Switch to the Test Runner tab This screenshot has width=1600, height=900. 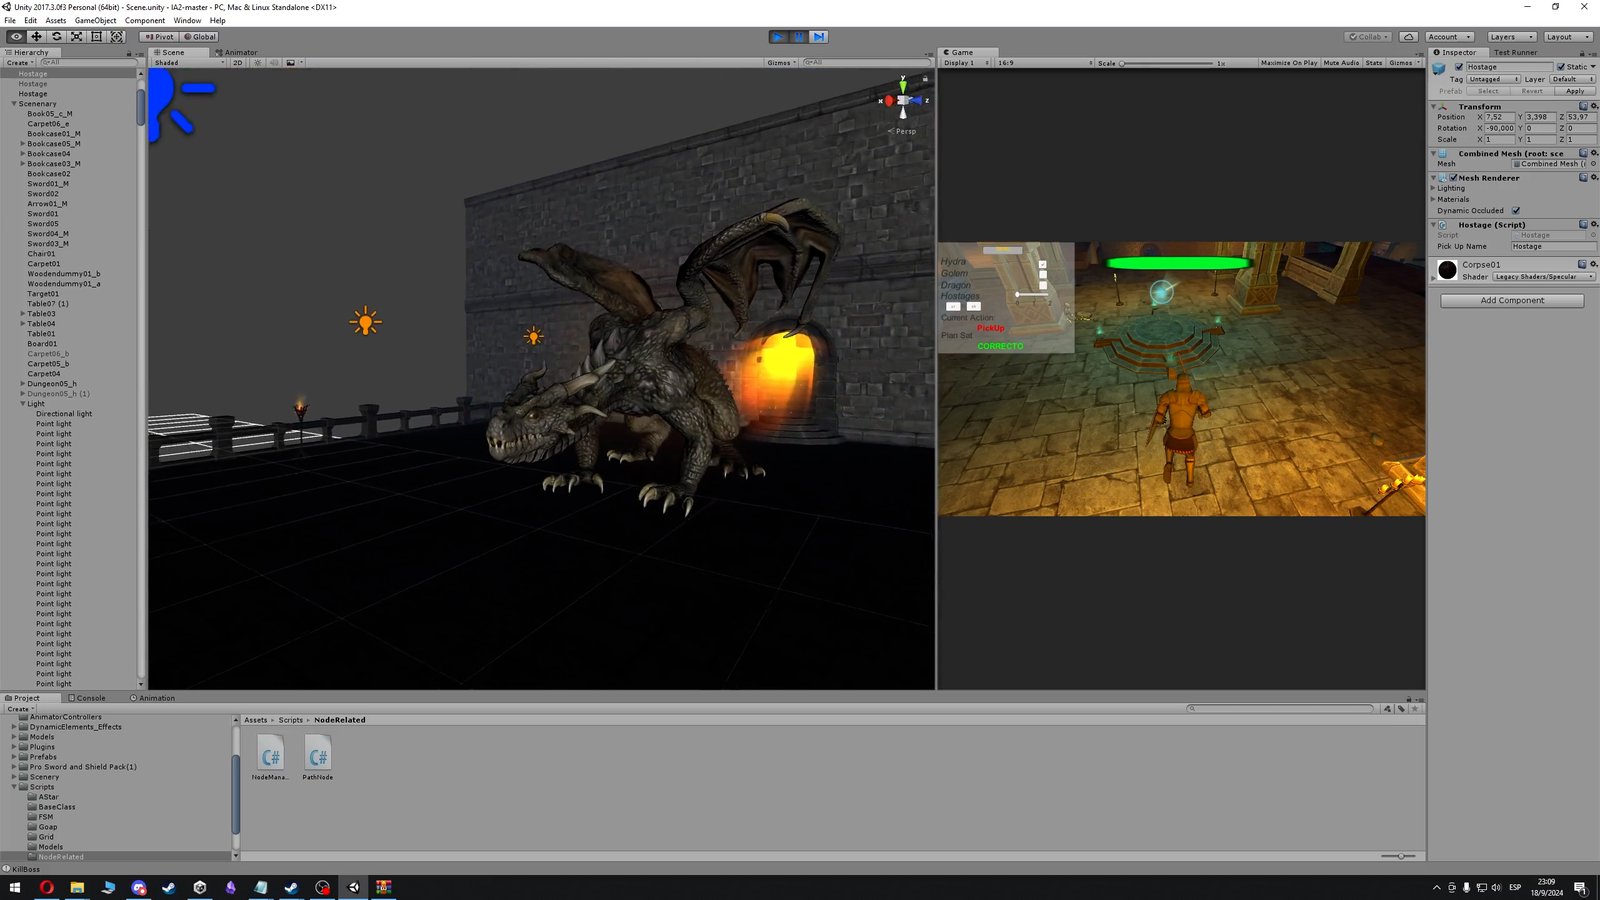(1515, 52)
